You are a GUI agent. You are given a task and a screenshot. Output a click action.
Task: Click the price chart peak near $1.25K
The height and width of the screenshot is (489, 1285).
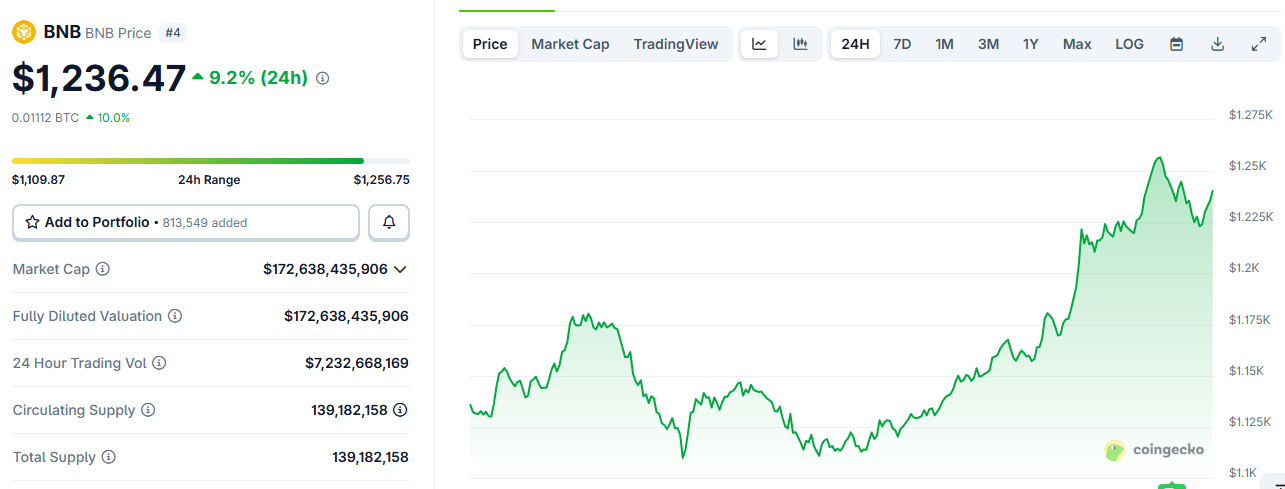pyautogui.click(x=1159, y=158)
